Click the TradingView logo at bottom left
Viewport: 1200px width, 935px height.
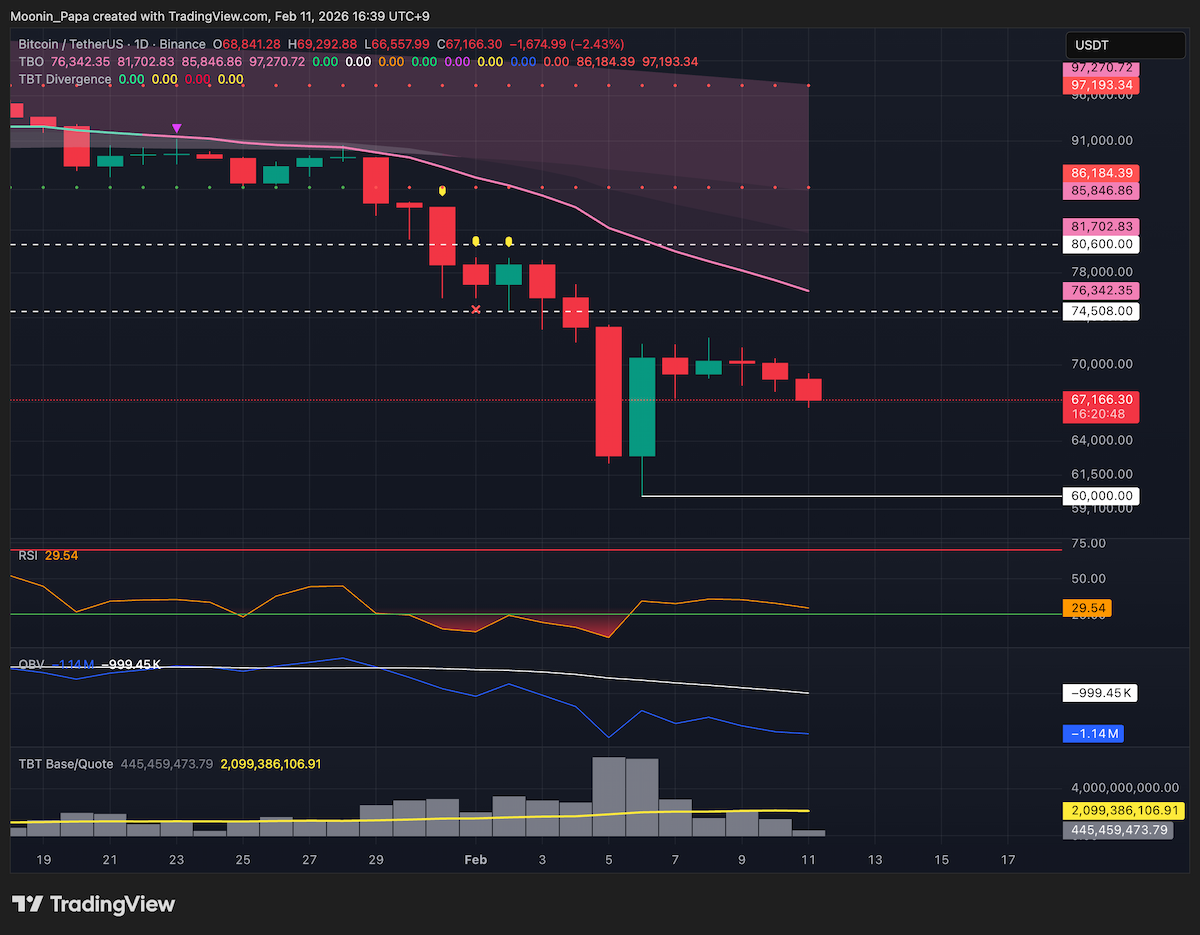[93, 904]
